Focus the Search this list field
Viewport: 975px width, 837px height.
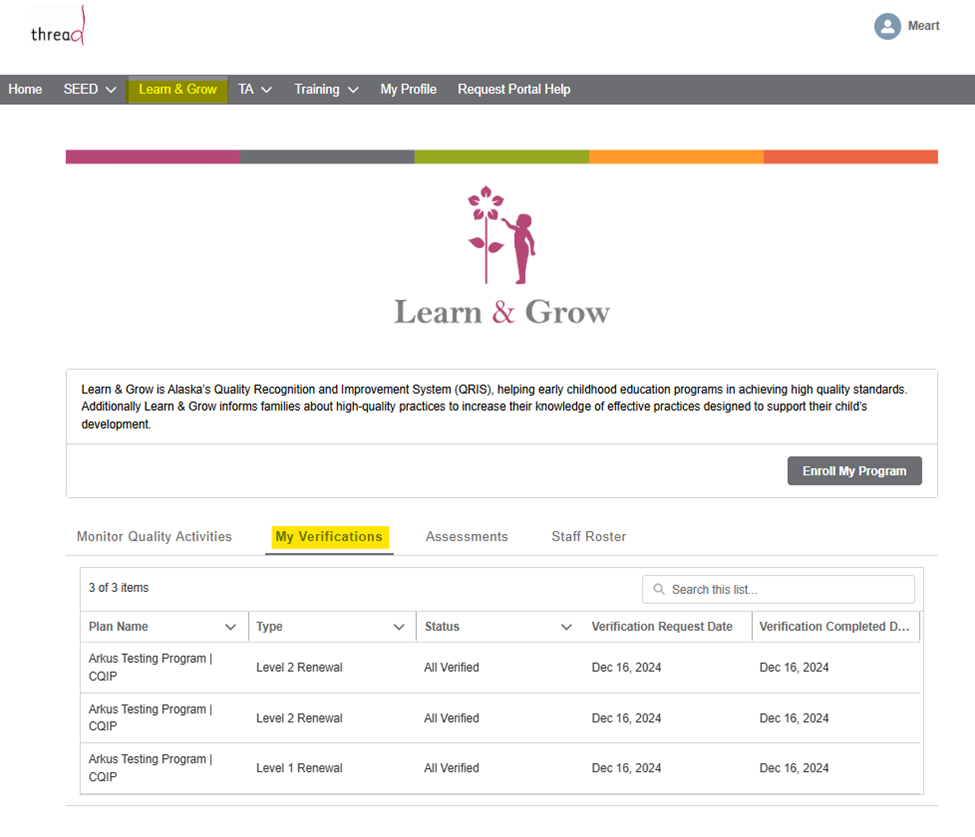[778, 589]
